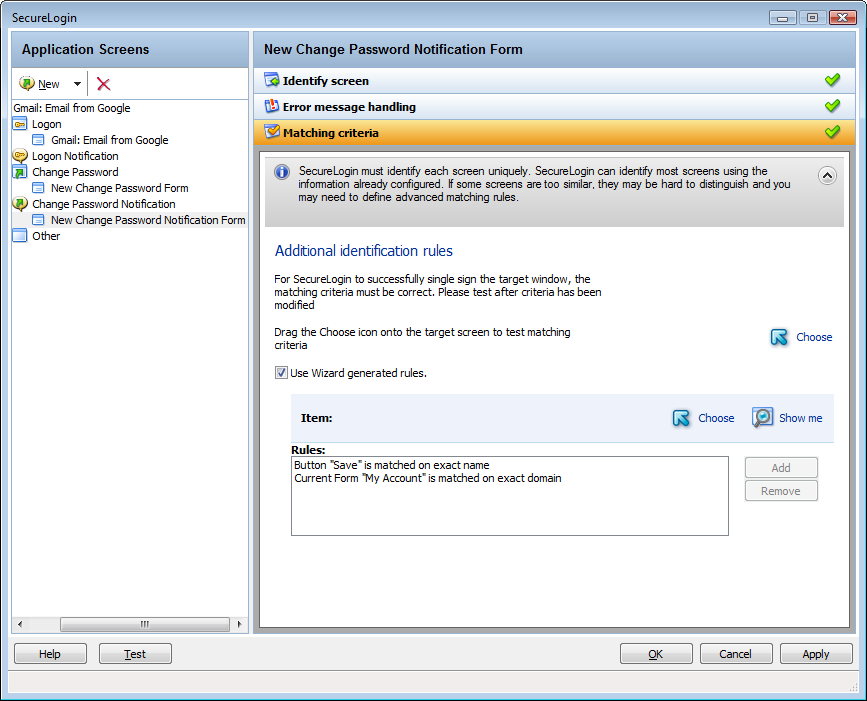Click the green checkmark on Error message handling
The width and height of the screenshot is (867, 701).
[x=832, y=106]
